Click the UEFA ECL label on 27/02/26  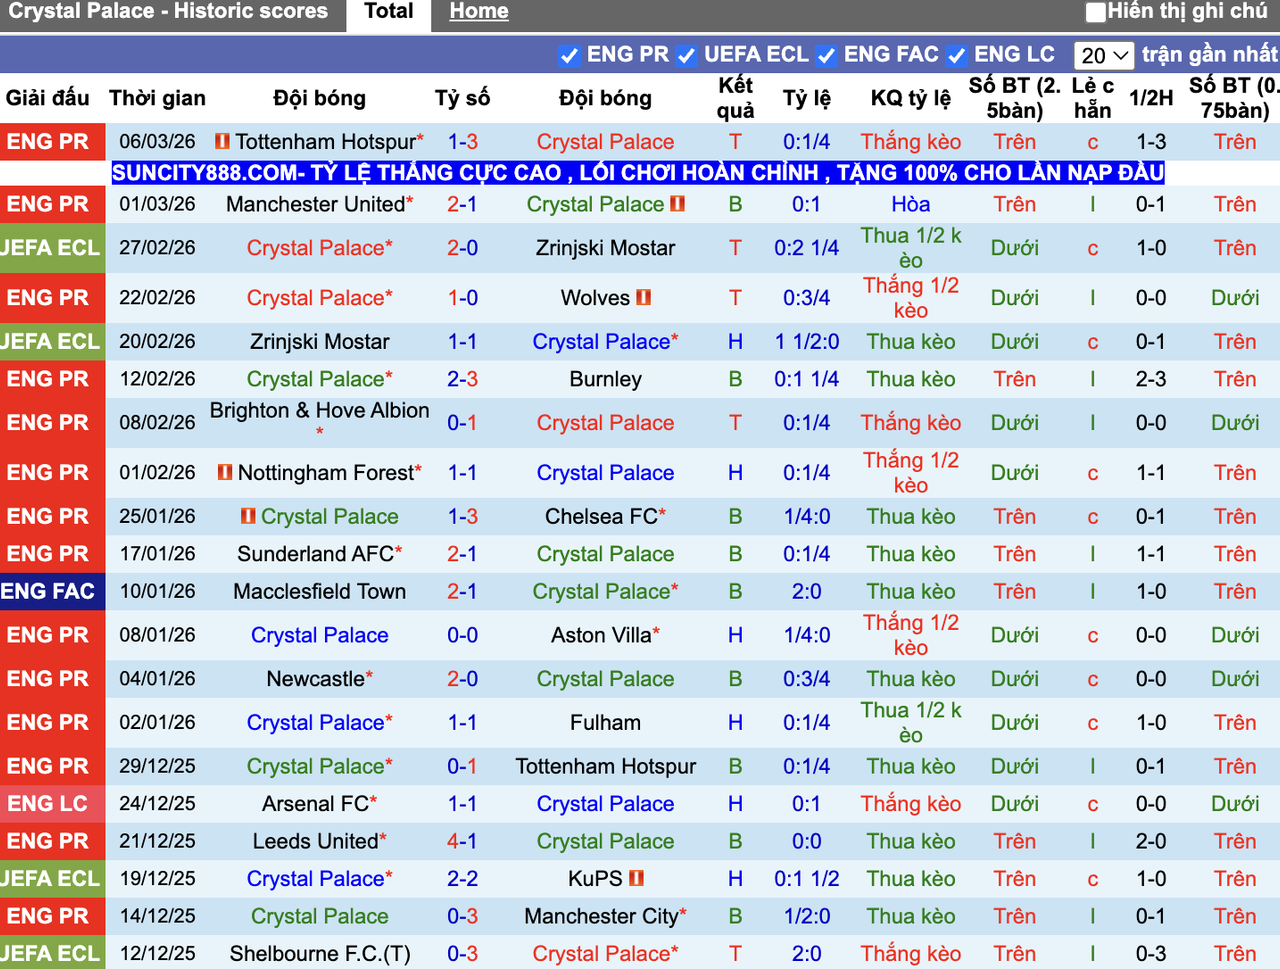pyautogui.click(x=52, y=248)
